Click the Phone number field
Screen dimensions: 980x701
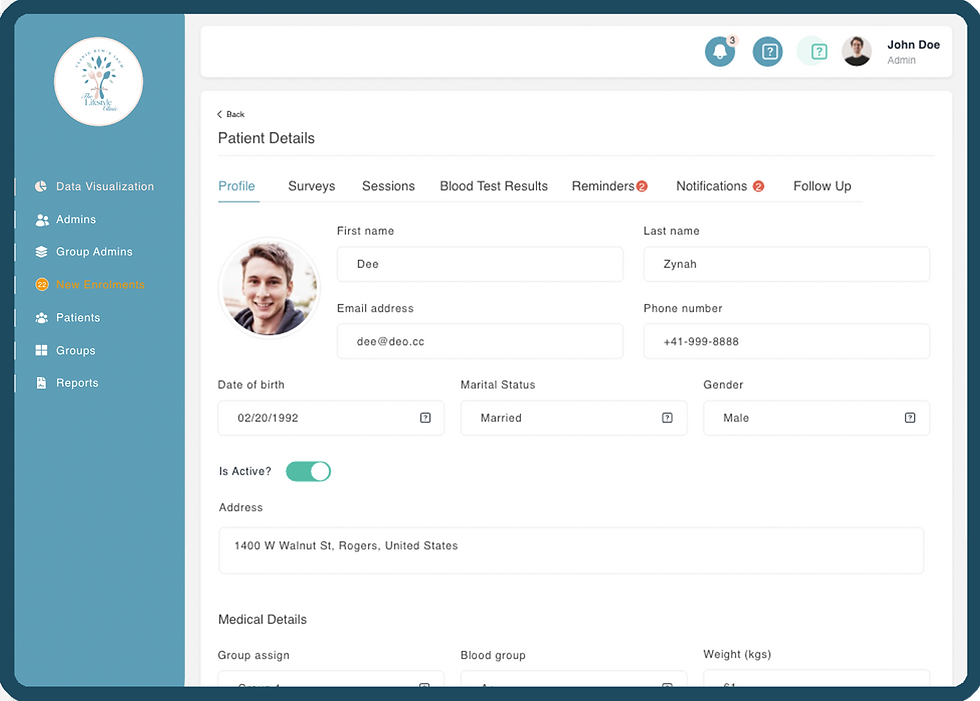tap(786, 341)
